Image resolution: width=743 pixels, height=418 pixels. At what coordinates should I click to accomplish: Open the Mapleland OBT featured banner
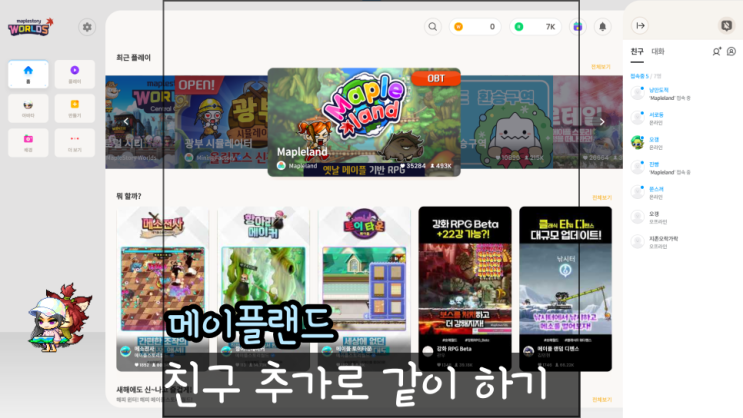coord(364,122)
